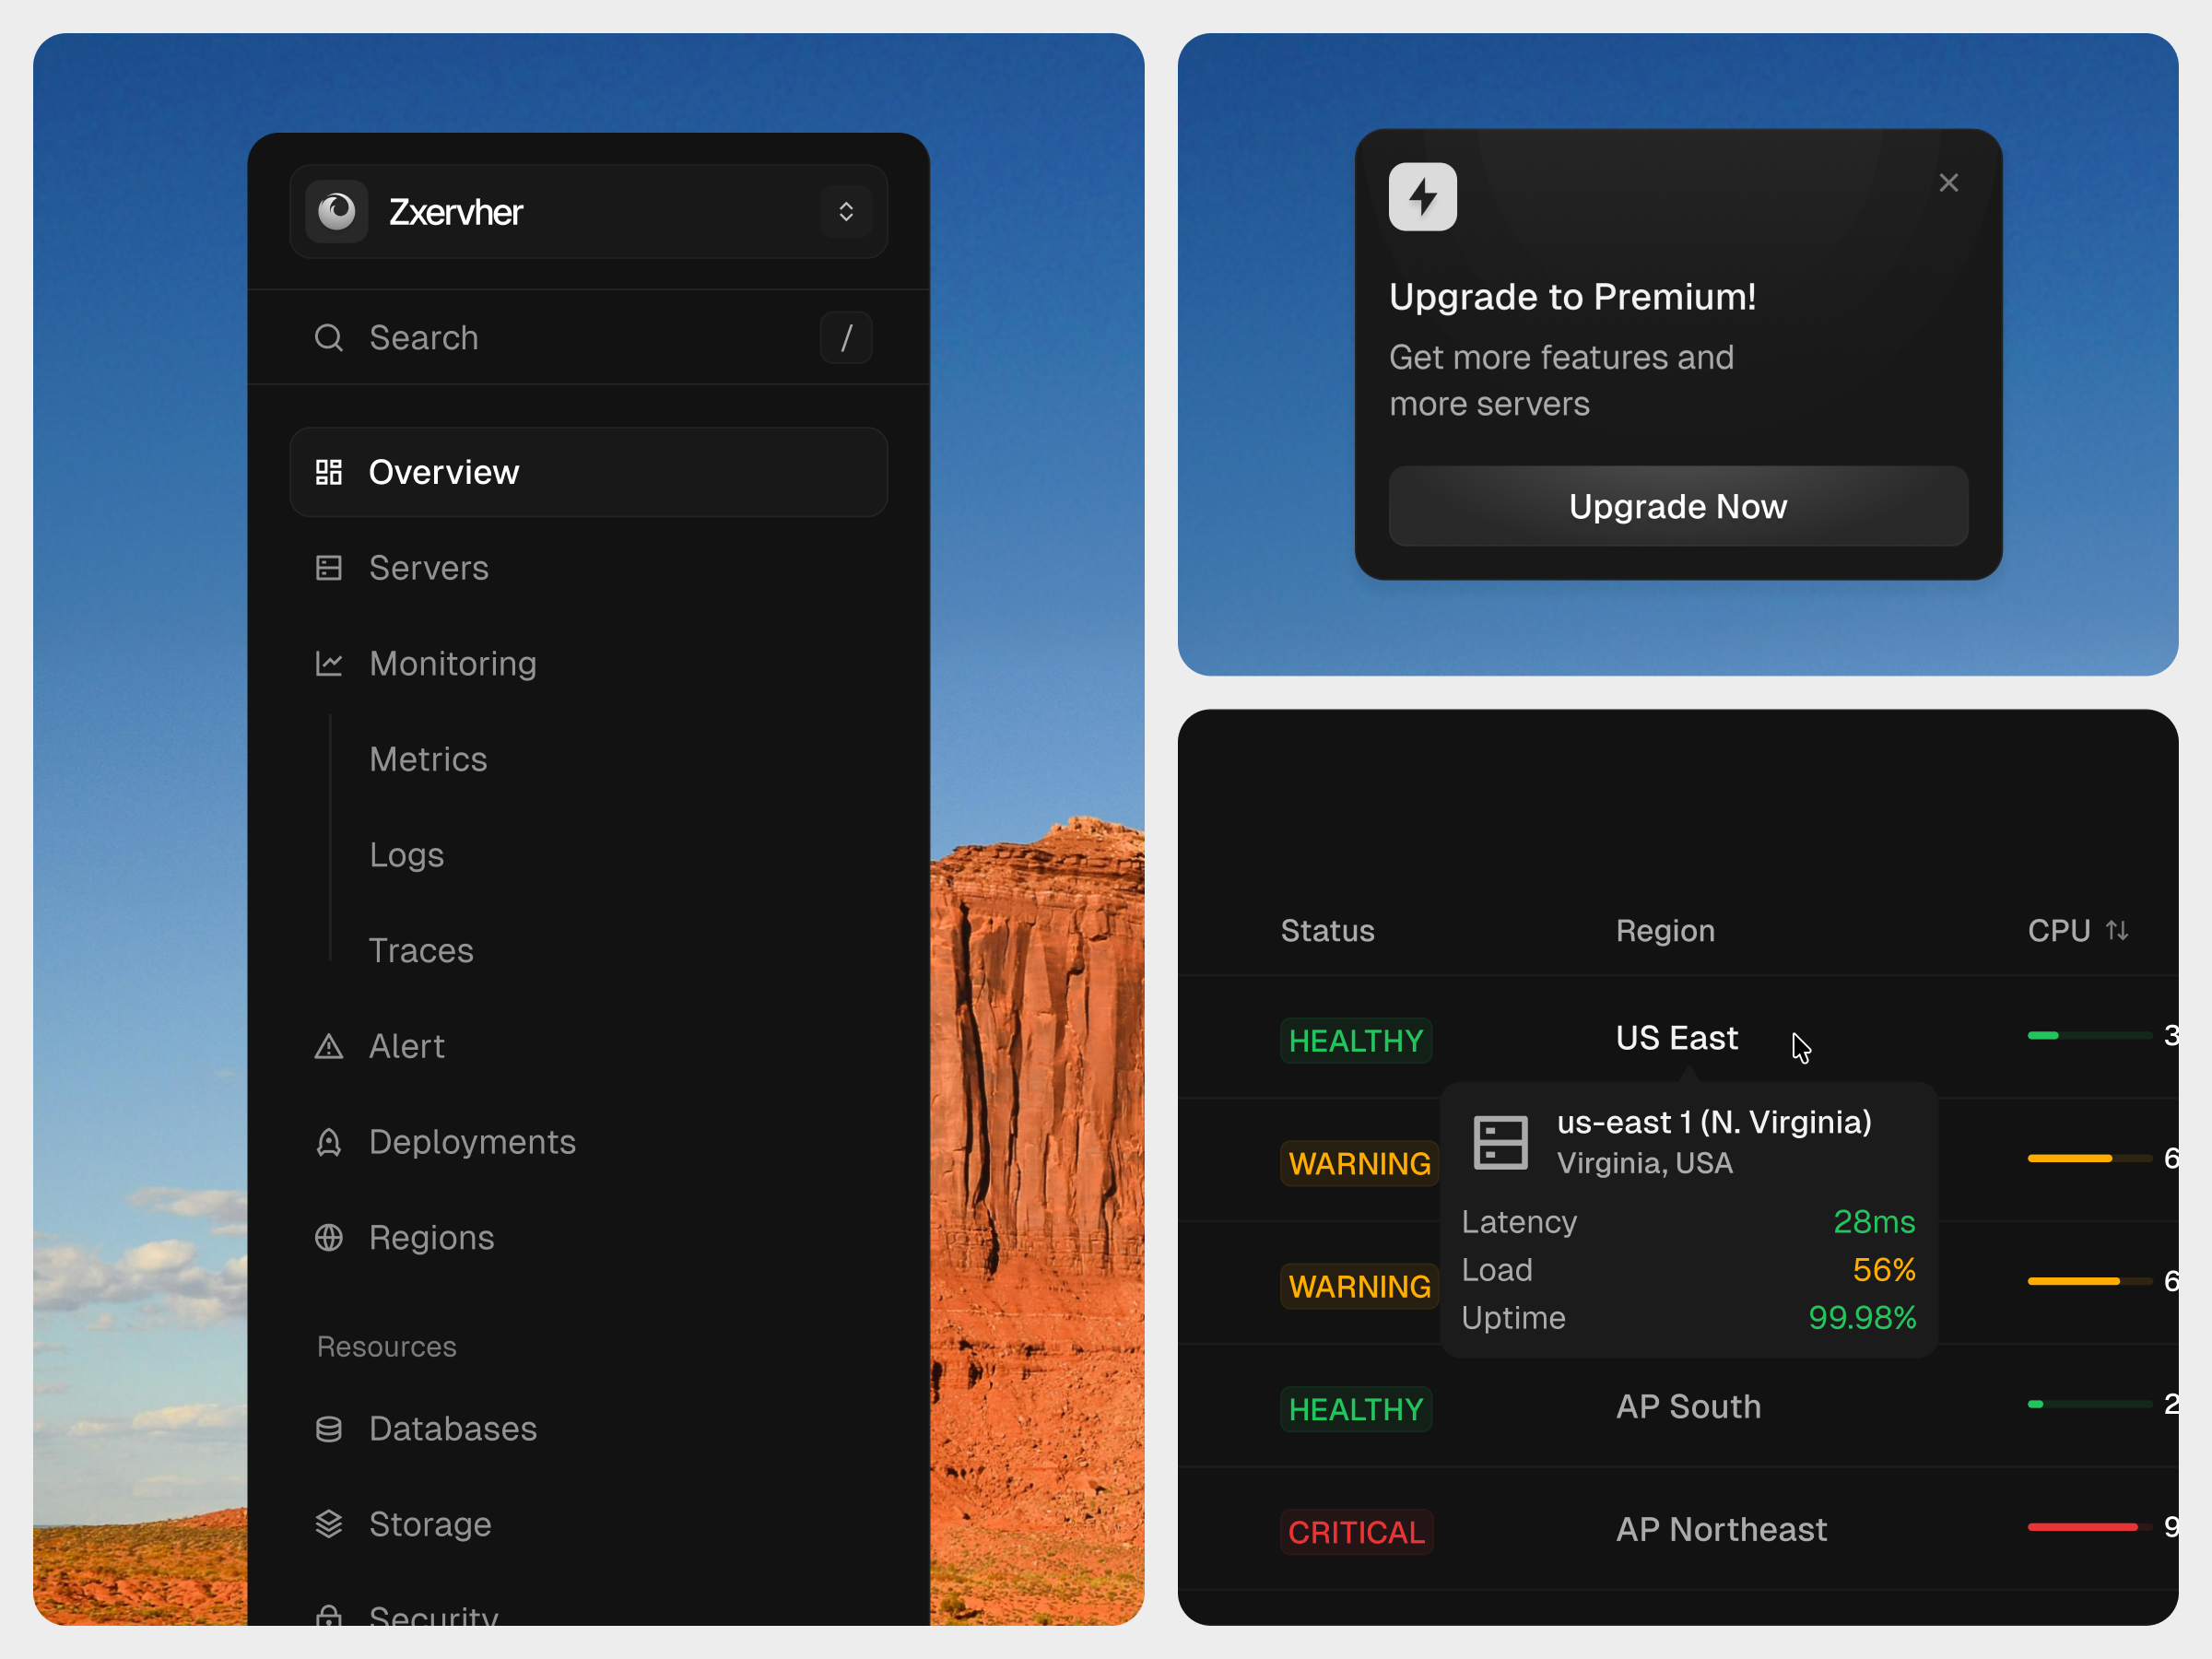Open the Traces page
This screenshot has width=2212, height=1659.
(420, 950)
